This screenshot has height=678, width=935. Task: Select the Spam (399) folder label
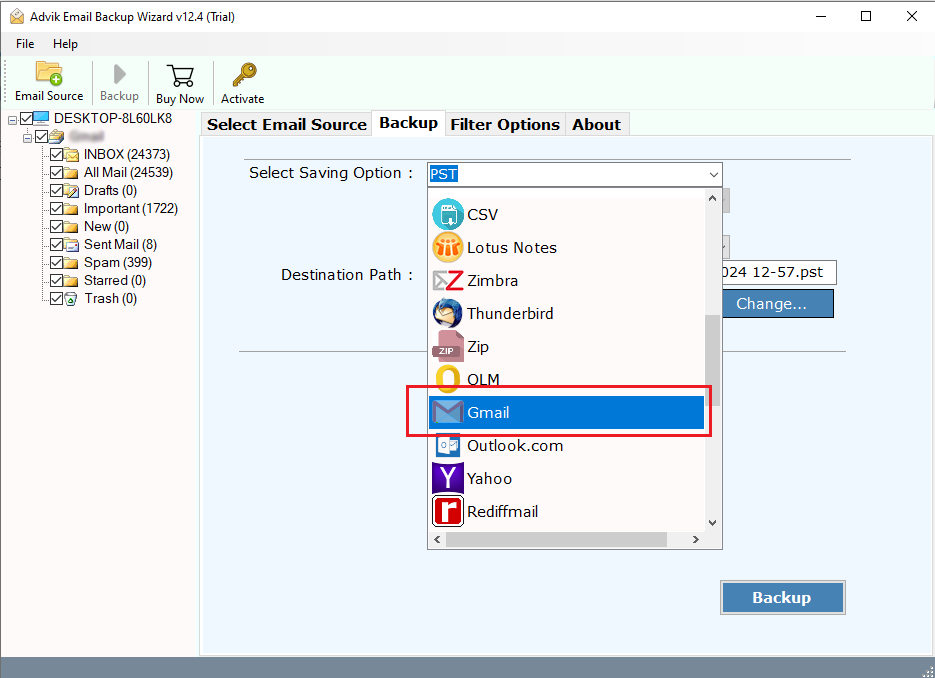pos(117,262)
